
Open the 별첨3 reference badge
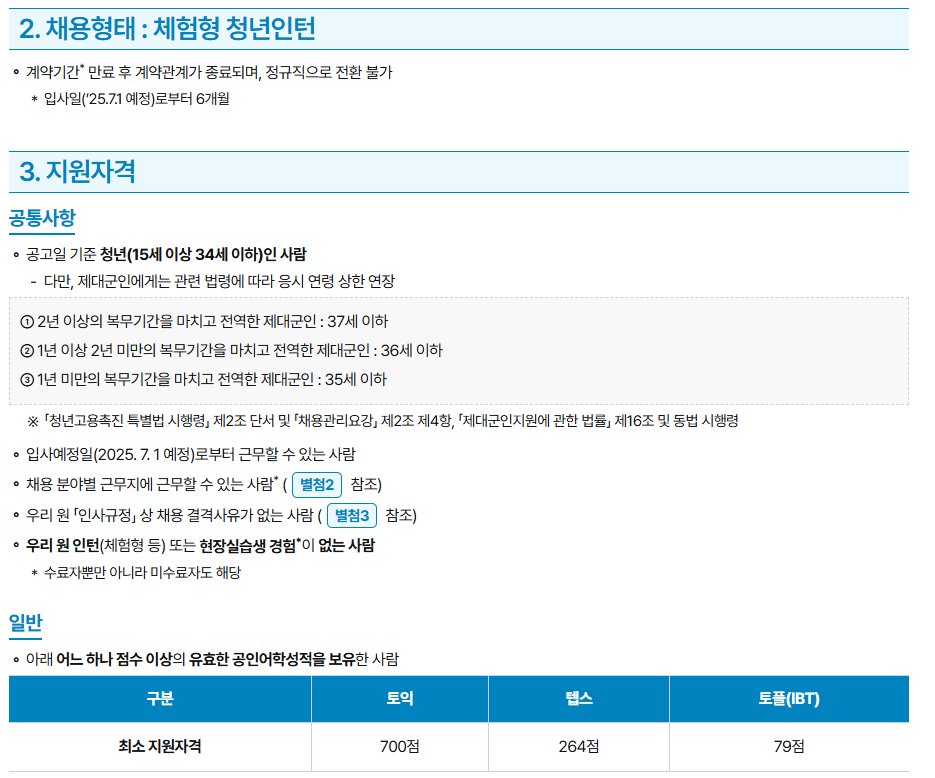(351, 516)
